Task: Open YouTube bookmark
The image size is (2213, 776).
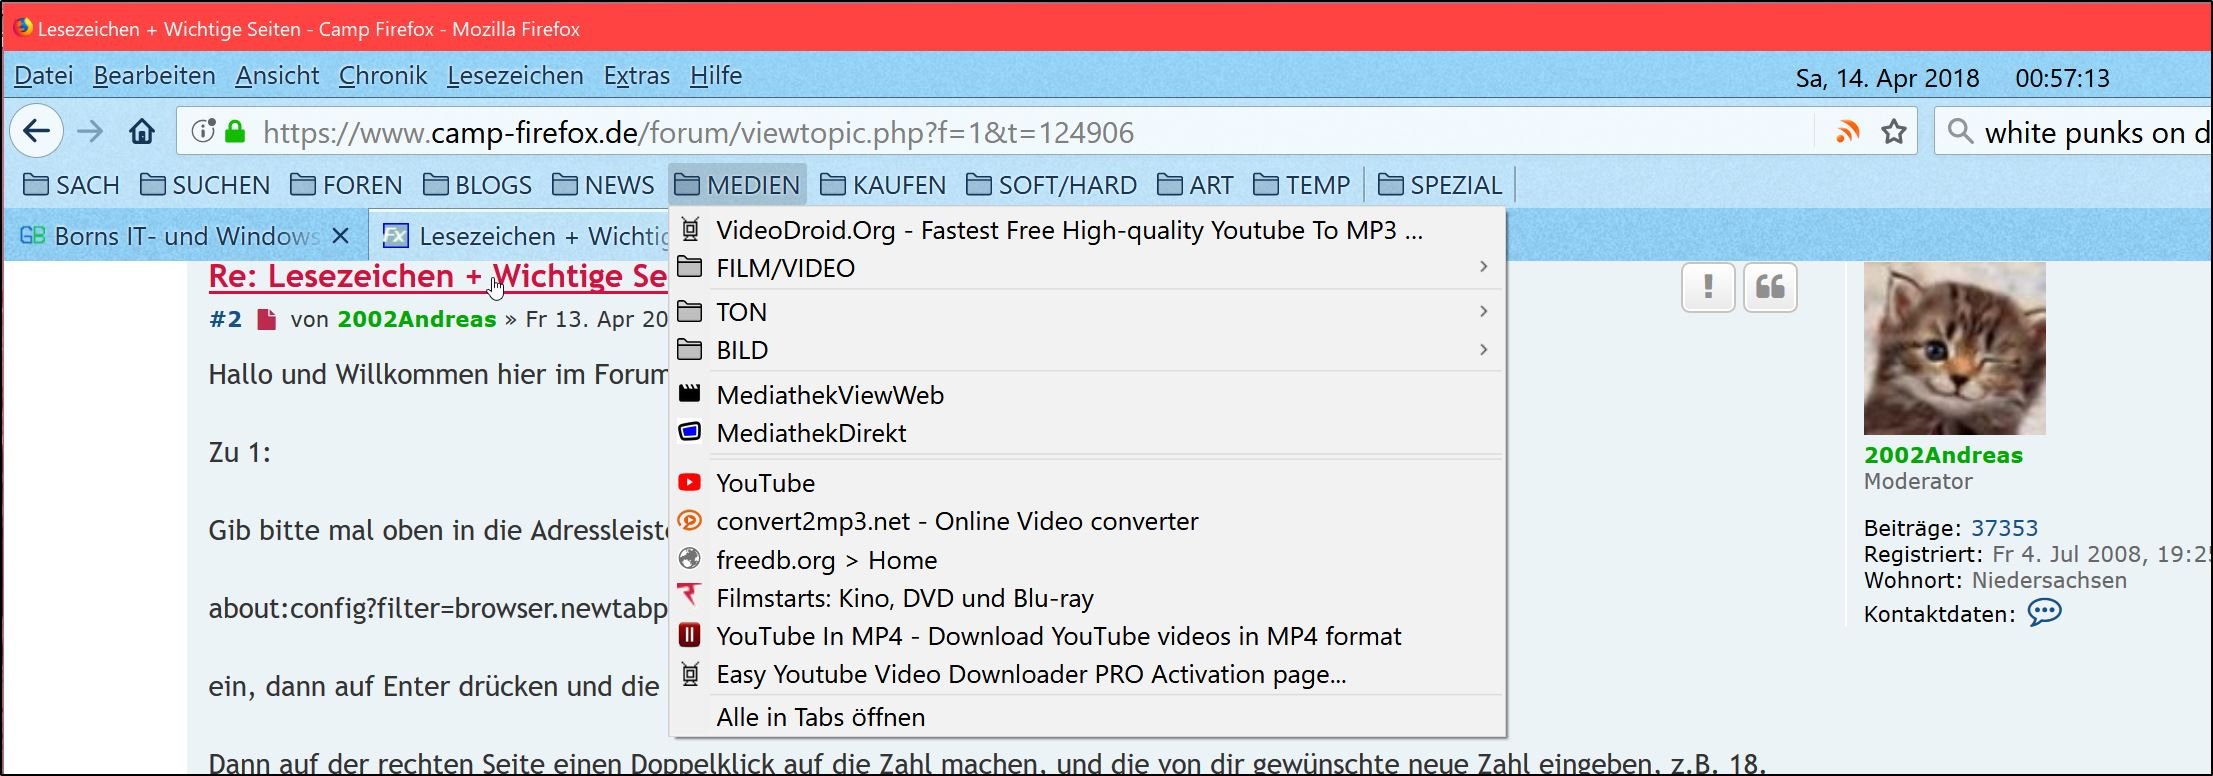Action: click(x=1087, y=483)
